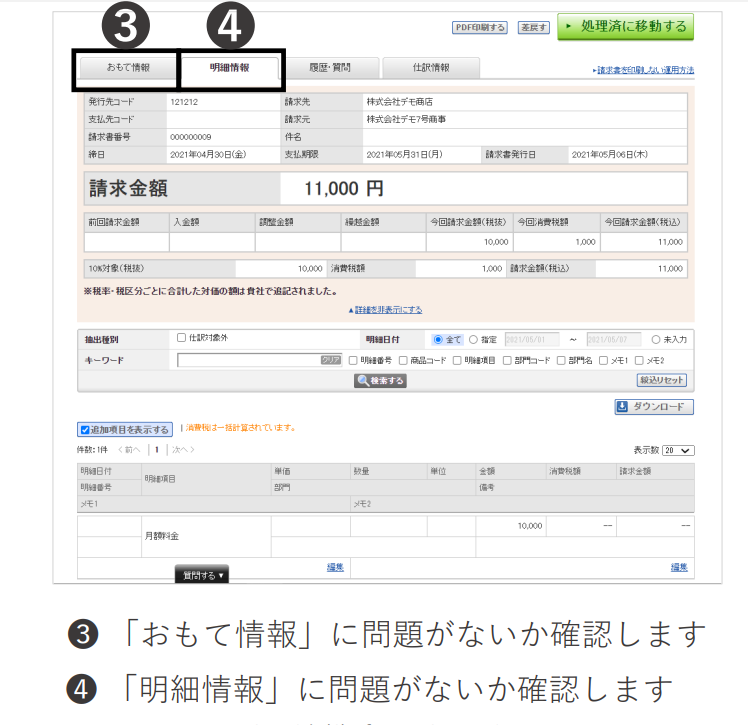This screenshot has height=725, width=748.
Task: Switch to the おもて情報 tab
Action: coord(128,68)
